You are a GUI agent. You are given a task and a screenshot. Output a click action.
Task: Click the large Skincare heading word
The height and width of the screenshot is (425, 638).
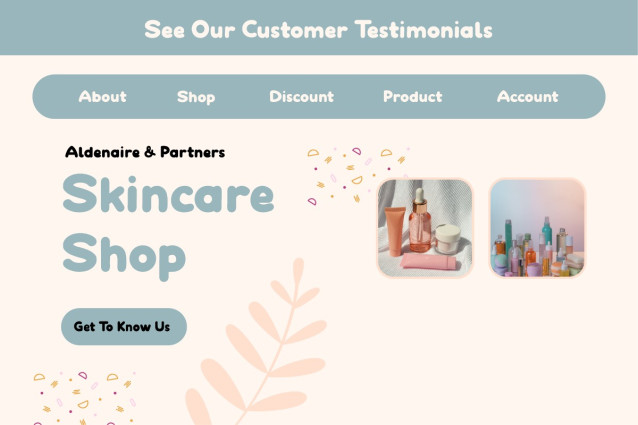[168, 194]
